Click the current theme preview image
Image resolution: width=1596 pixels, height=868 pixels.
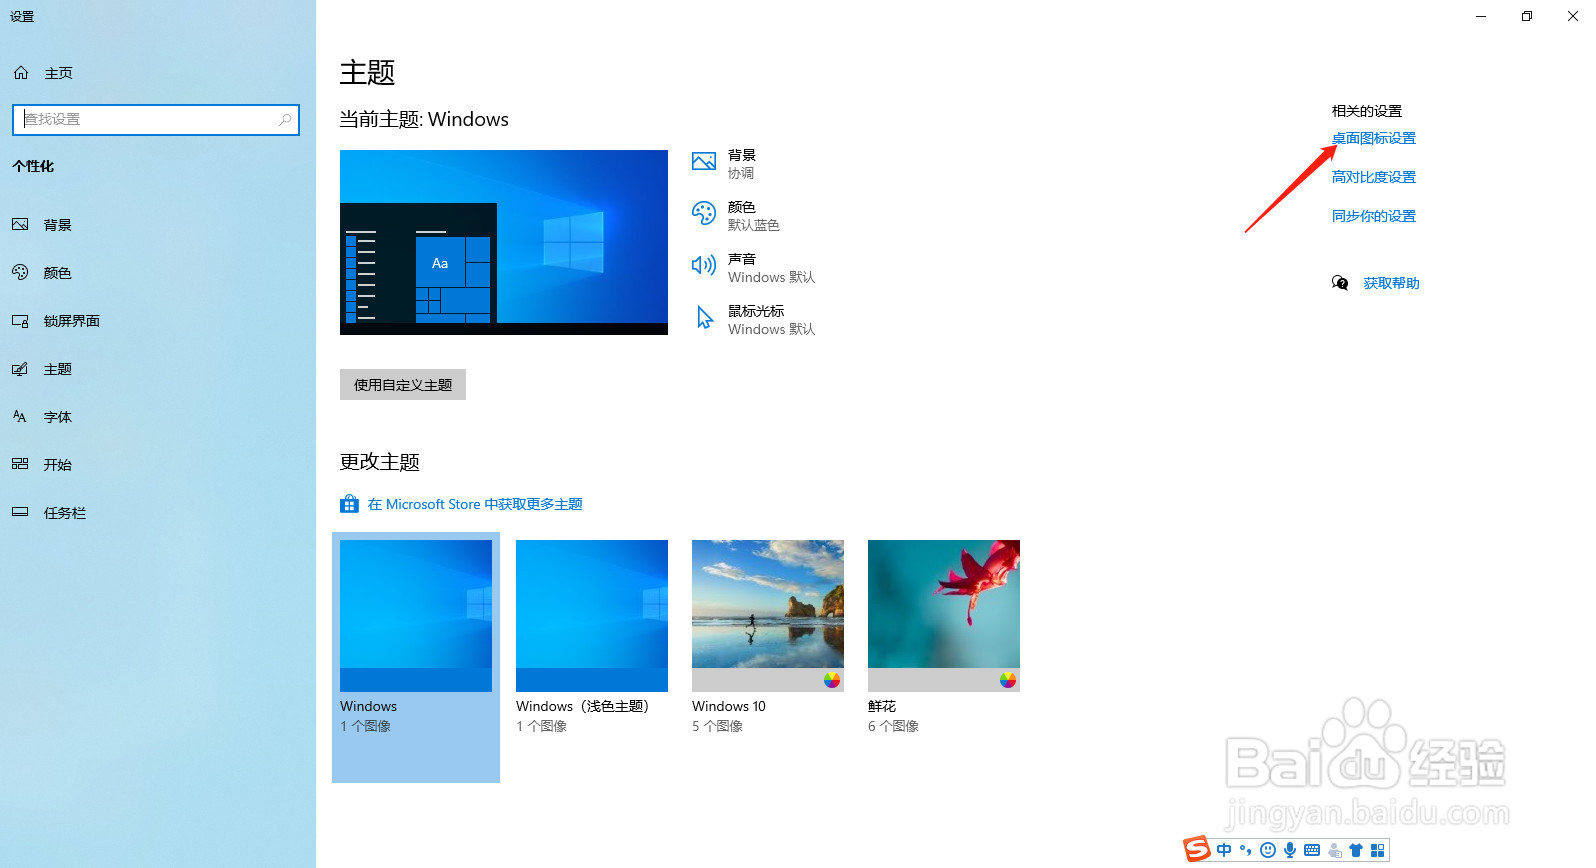pos(504,242)
